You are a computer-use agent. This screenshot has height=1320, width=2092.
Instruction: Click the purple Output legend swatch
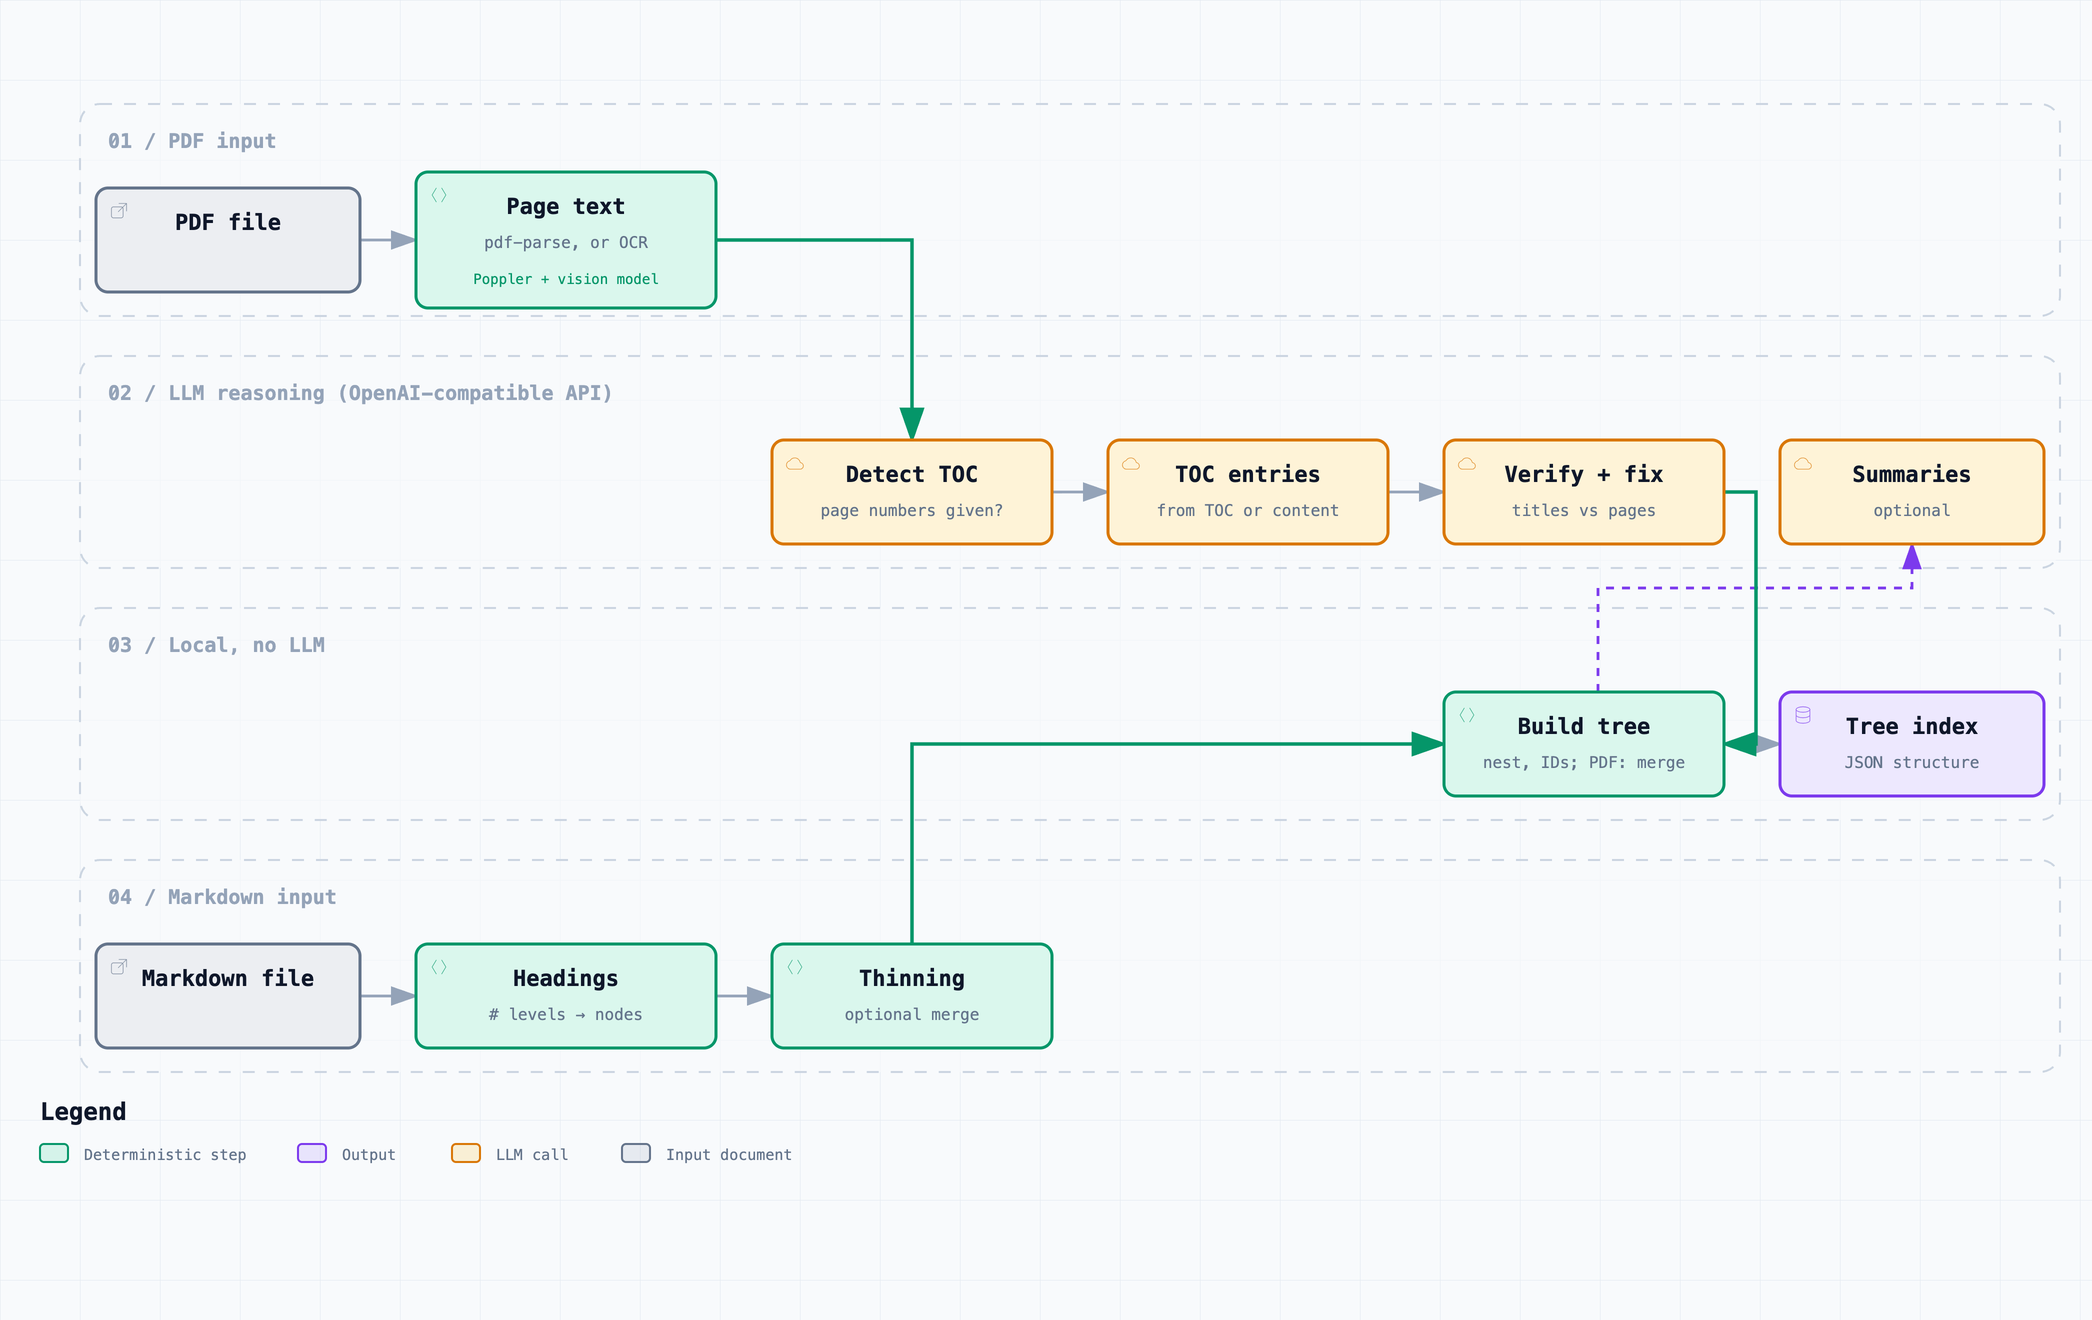pyautogui.click(x=312, y=1153)
